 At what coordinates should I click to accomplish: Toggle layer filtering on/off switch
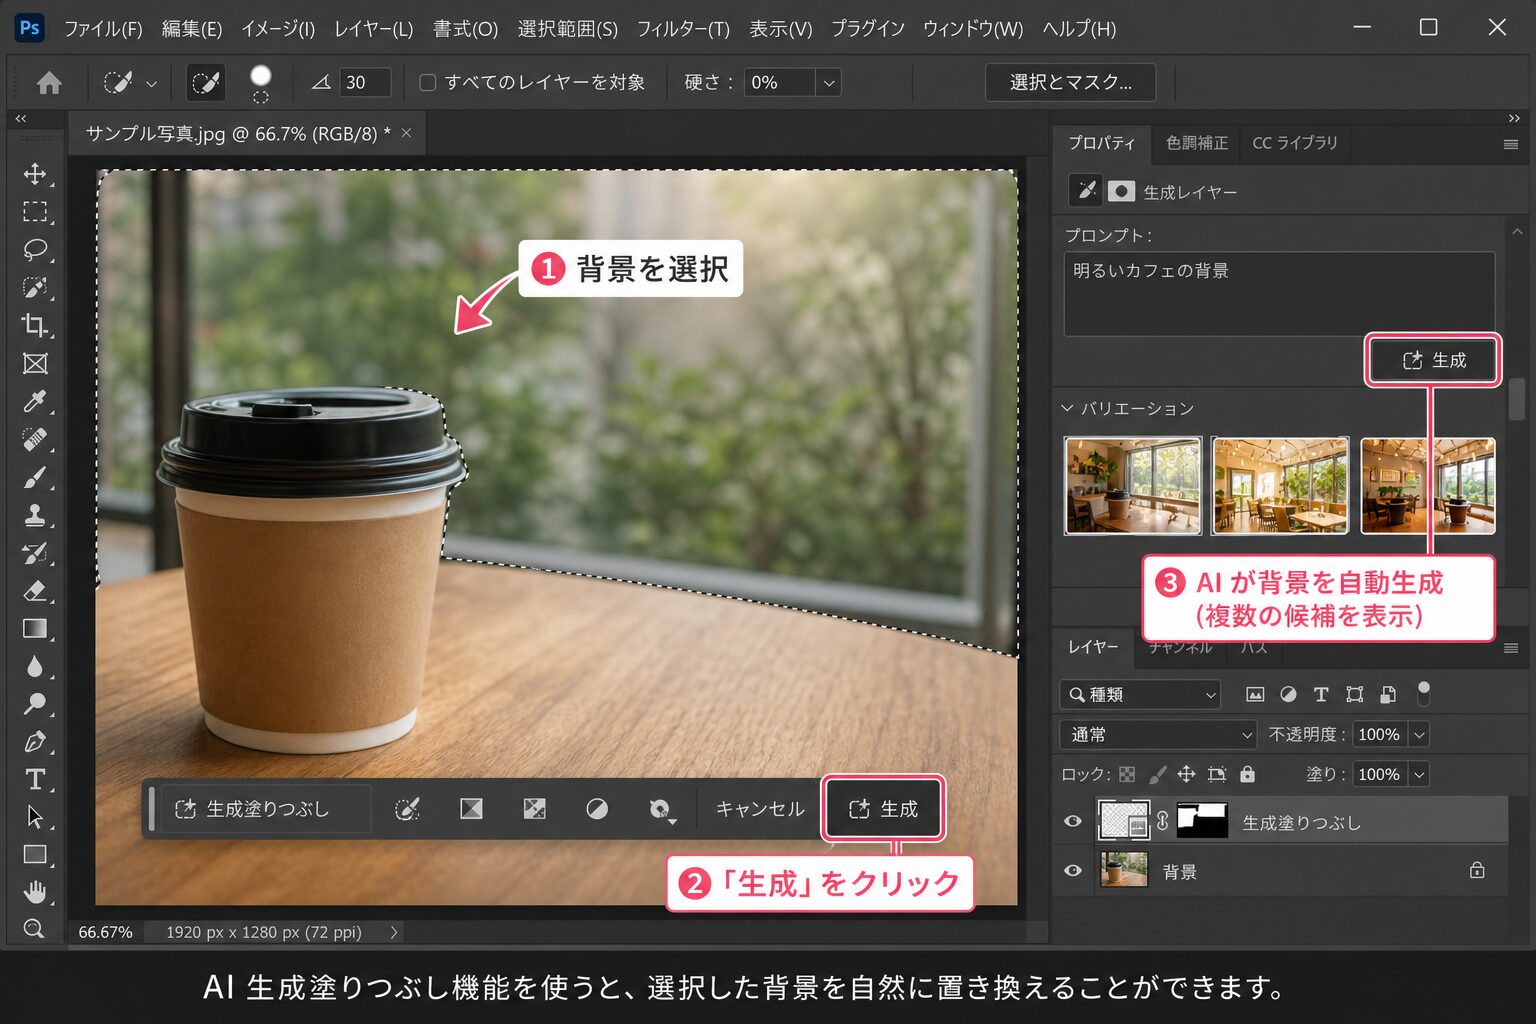point(1424,693)
